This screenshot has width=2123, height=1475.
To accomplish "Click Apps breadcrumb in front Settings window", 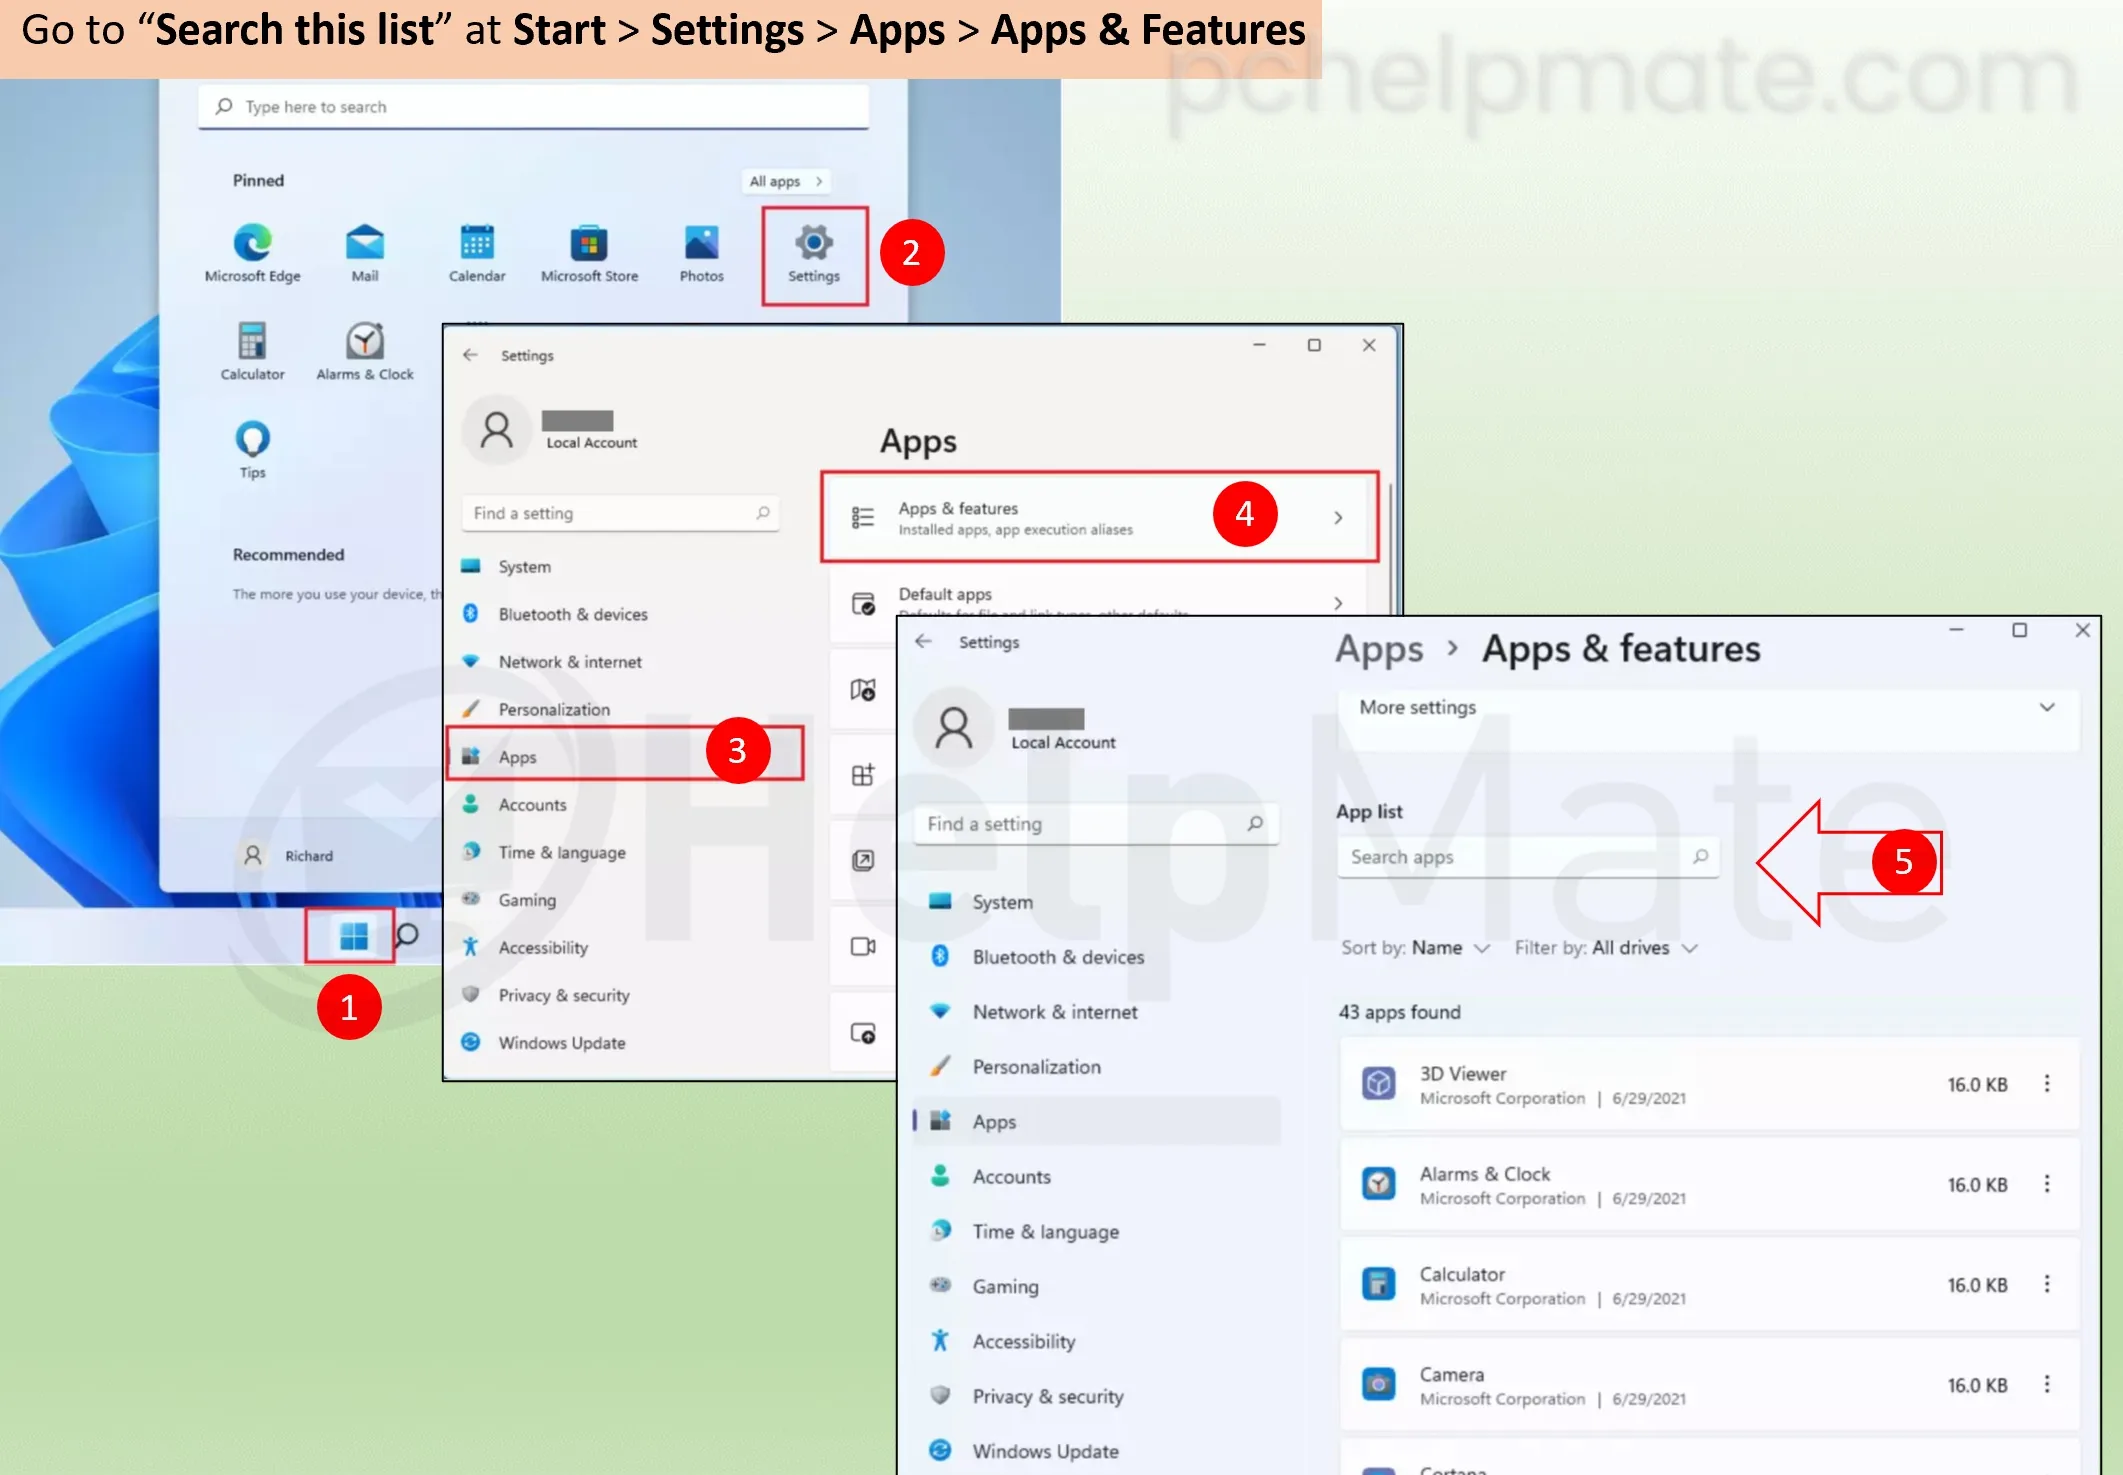I will pyautogui.click(x=1379, y=649).
